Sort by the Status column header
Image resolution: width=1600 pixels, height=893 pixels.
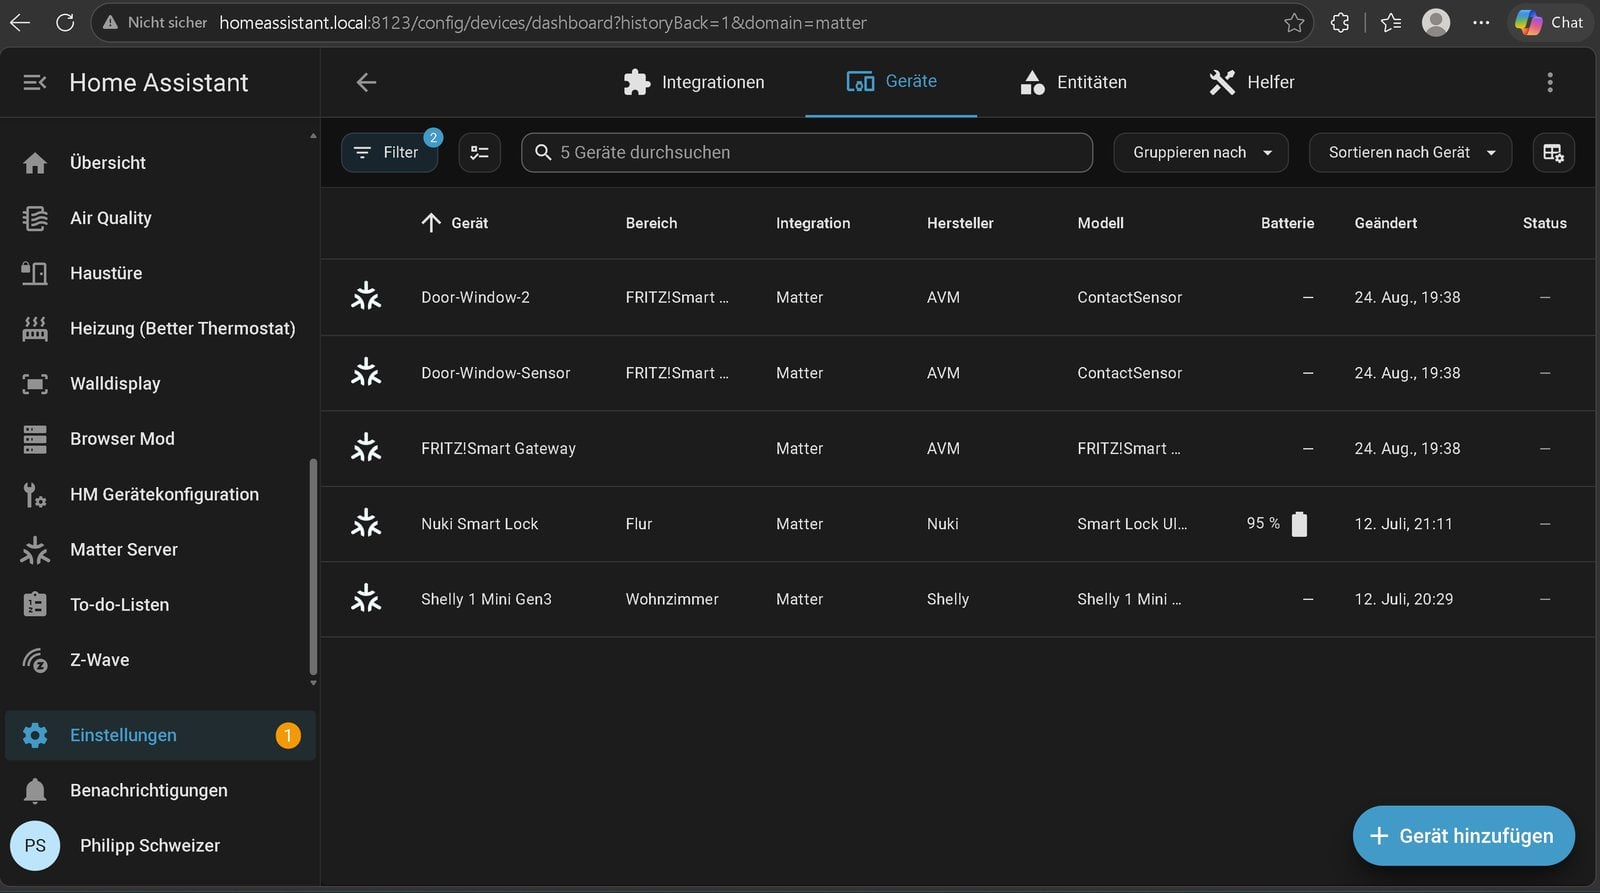(x=1544, y=223)
